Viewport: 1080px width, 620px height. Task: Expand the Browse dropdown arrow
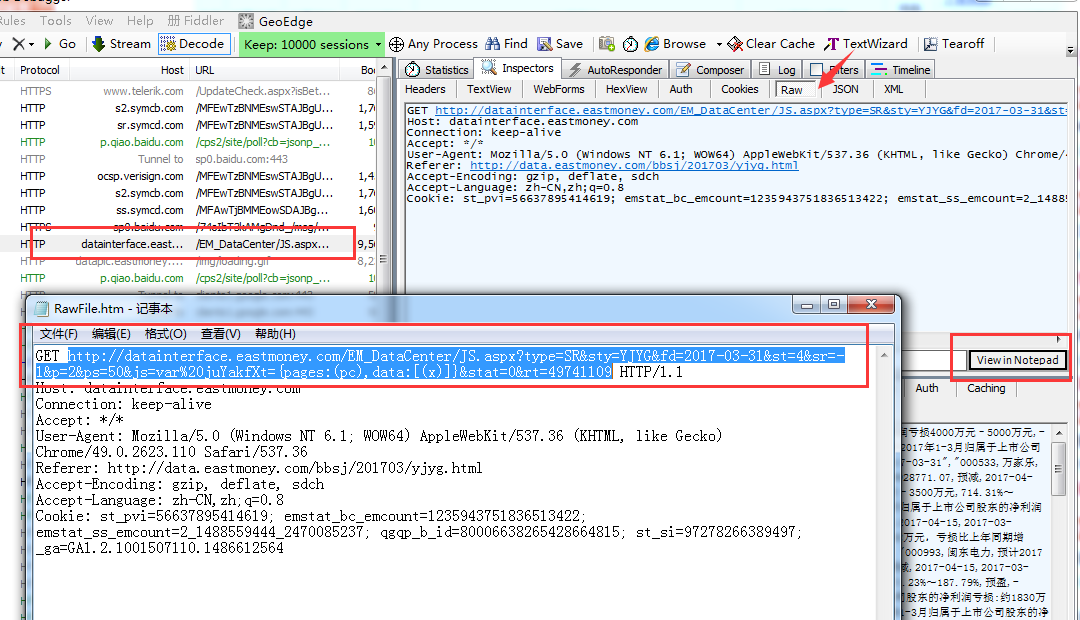(719, 45)
